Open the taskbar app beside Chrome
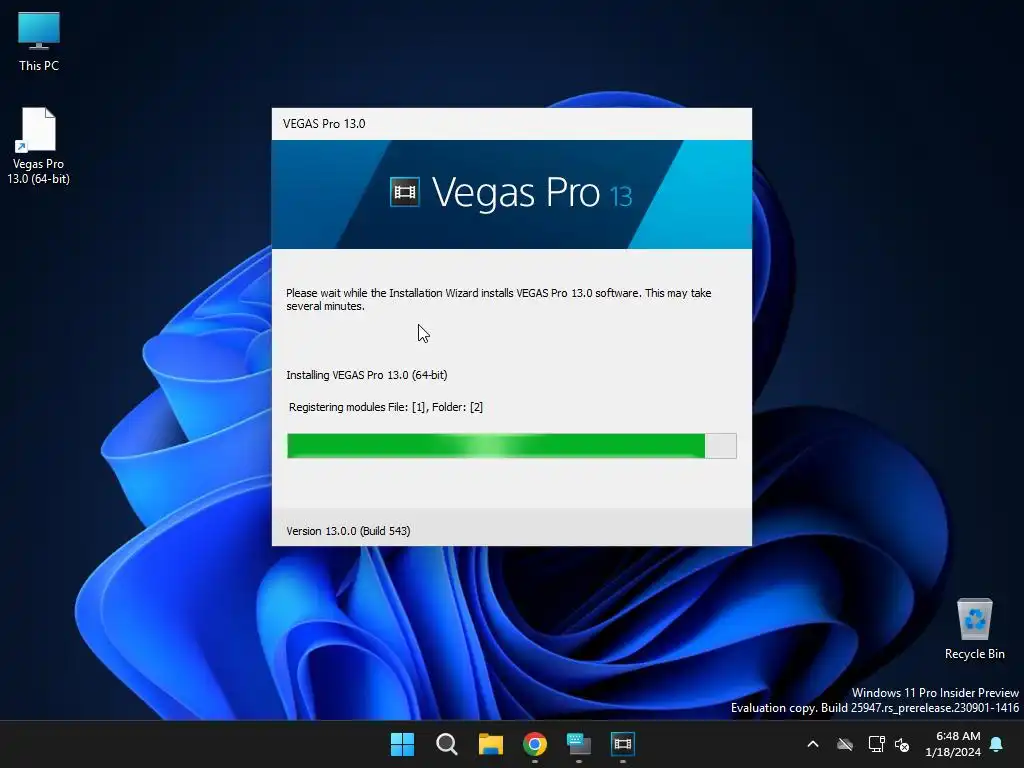This screenshot has width=1024, height=768. pyautogui.click(x=579, y=744)
